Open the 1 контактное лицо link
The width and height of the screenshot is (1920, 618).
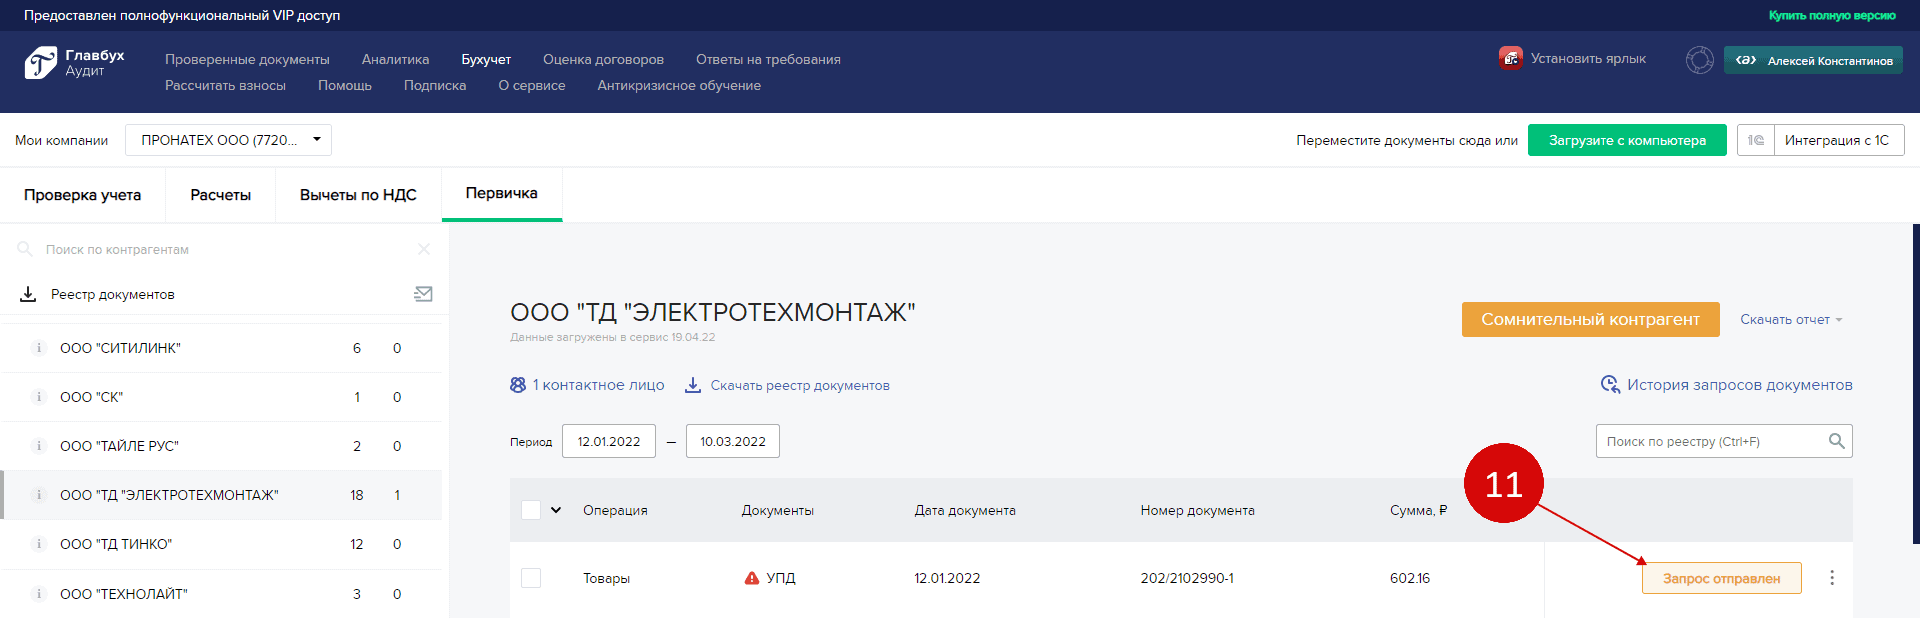point(598,385)
